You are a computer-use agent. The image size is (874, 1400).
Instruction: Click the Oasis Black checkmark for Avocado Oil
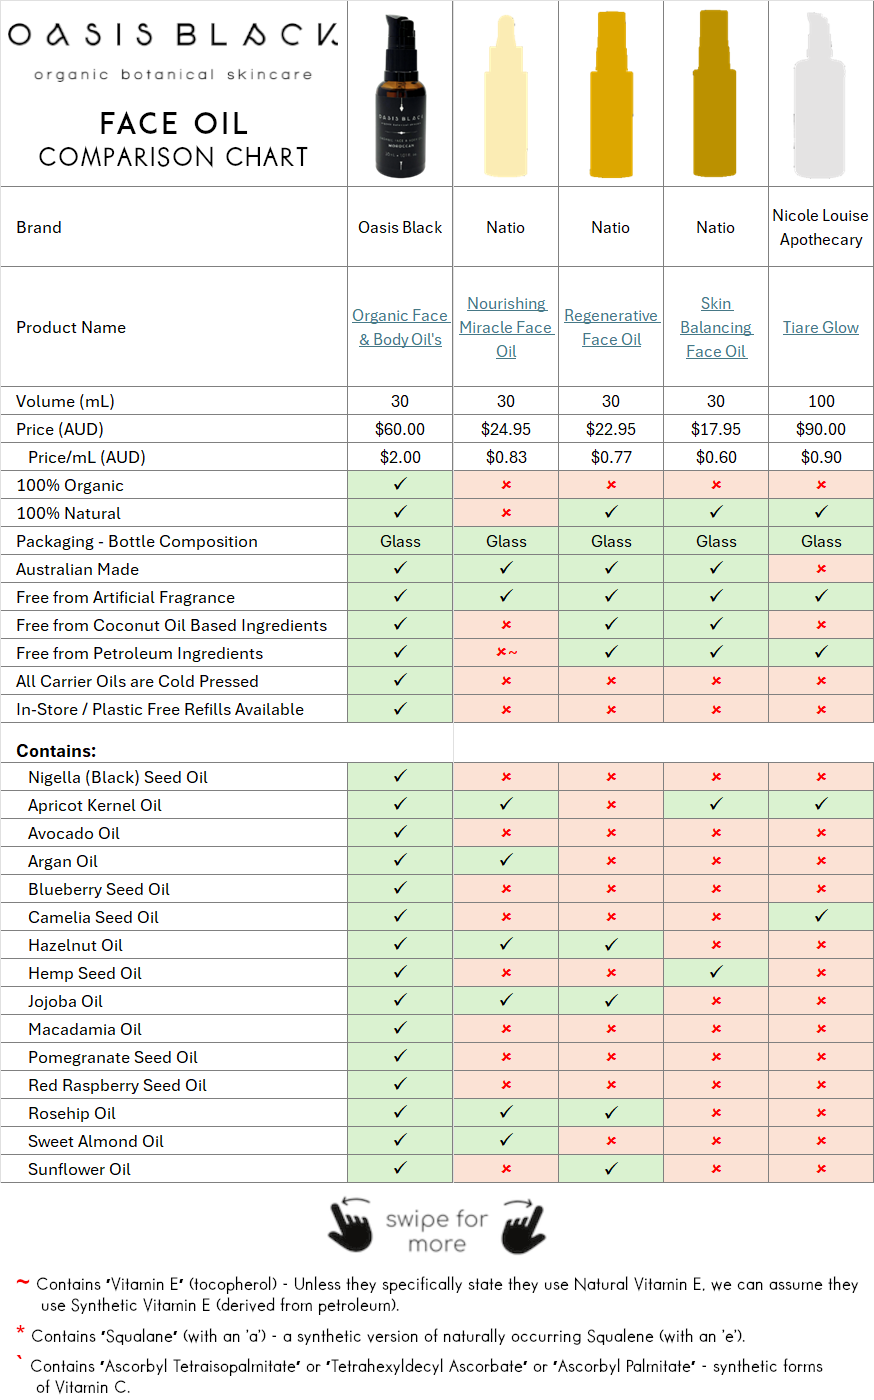click(x=400, y=832)
